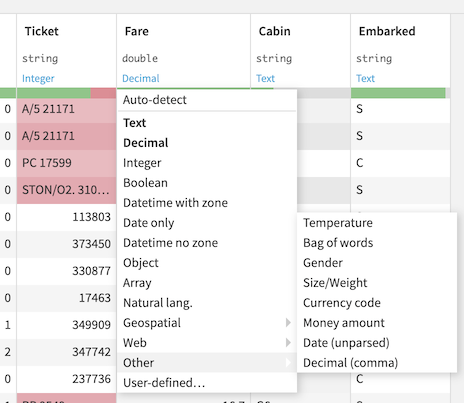This screenshot has width=464, height=403.
Task: Select Ticket cell 330877
Action: click(66, 271)
